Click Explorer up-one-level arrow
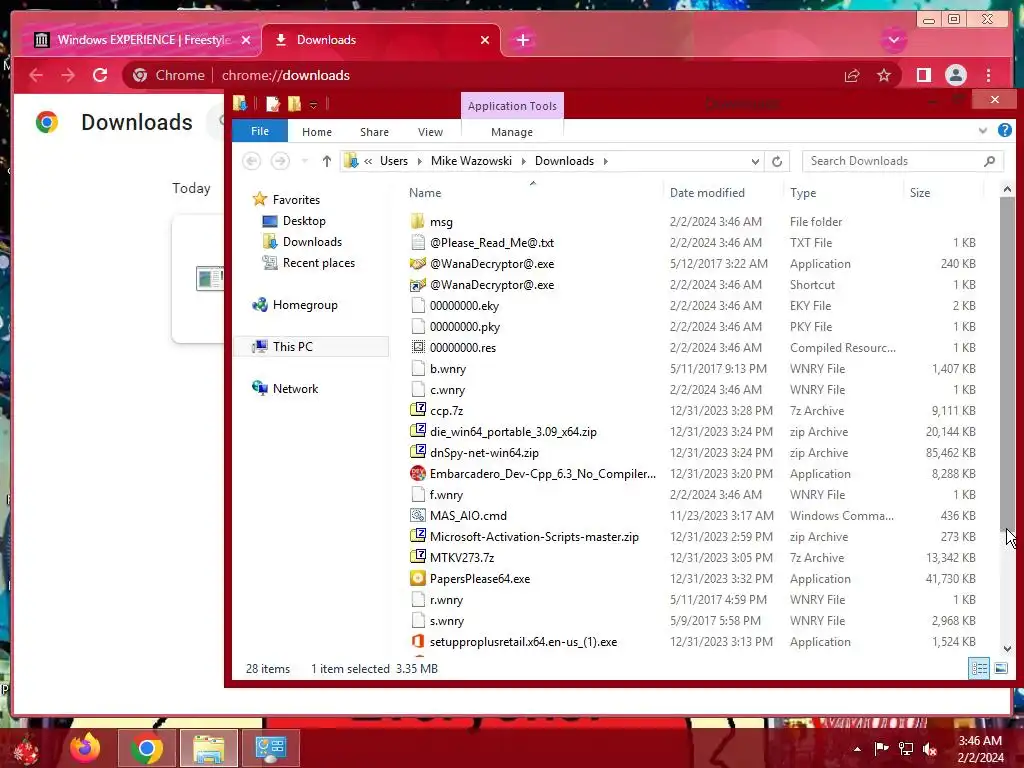The height and width of the screenshot is (768, 1024). point(327,161)
